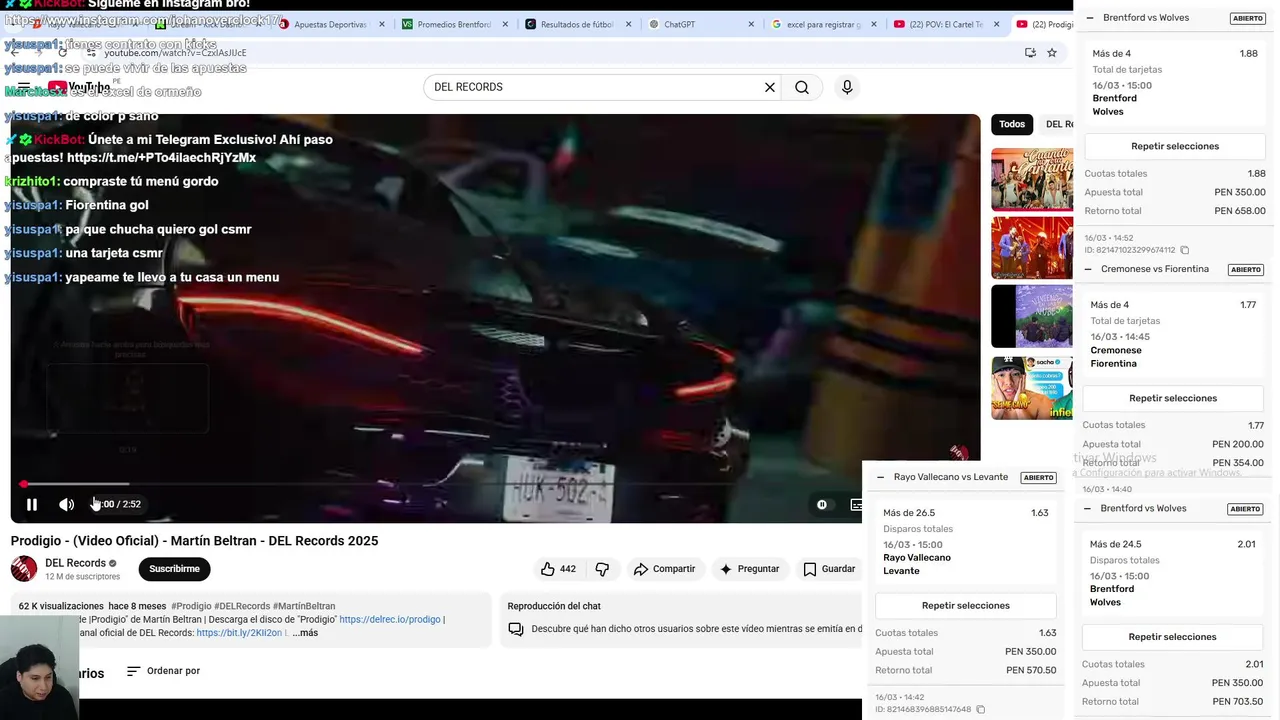Click the Compartir share button
1280x720 pixels.
tap(664, 569)
